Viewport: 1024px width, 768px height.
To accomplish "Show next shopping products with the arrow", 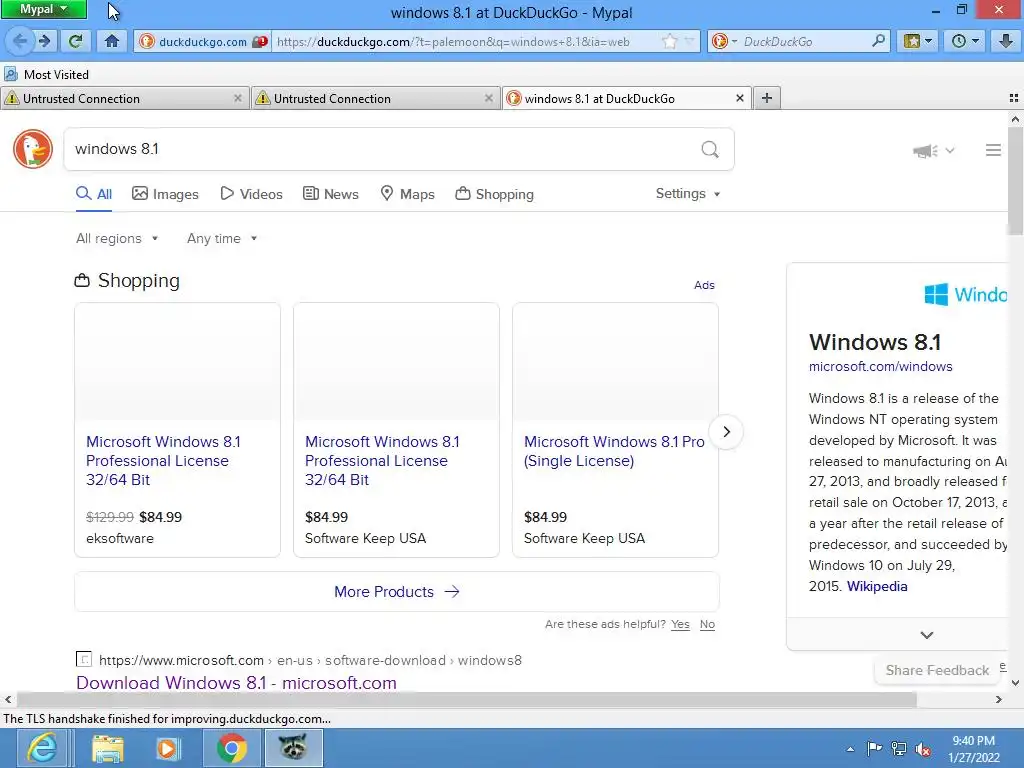I will [x=726, y=432].
